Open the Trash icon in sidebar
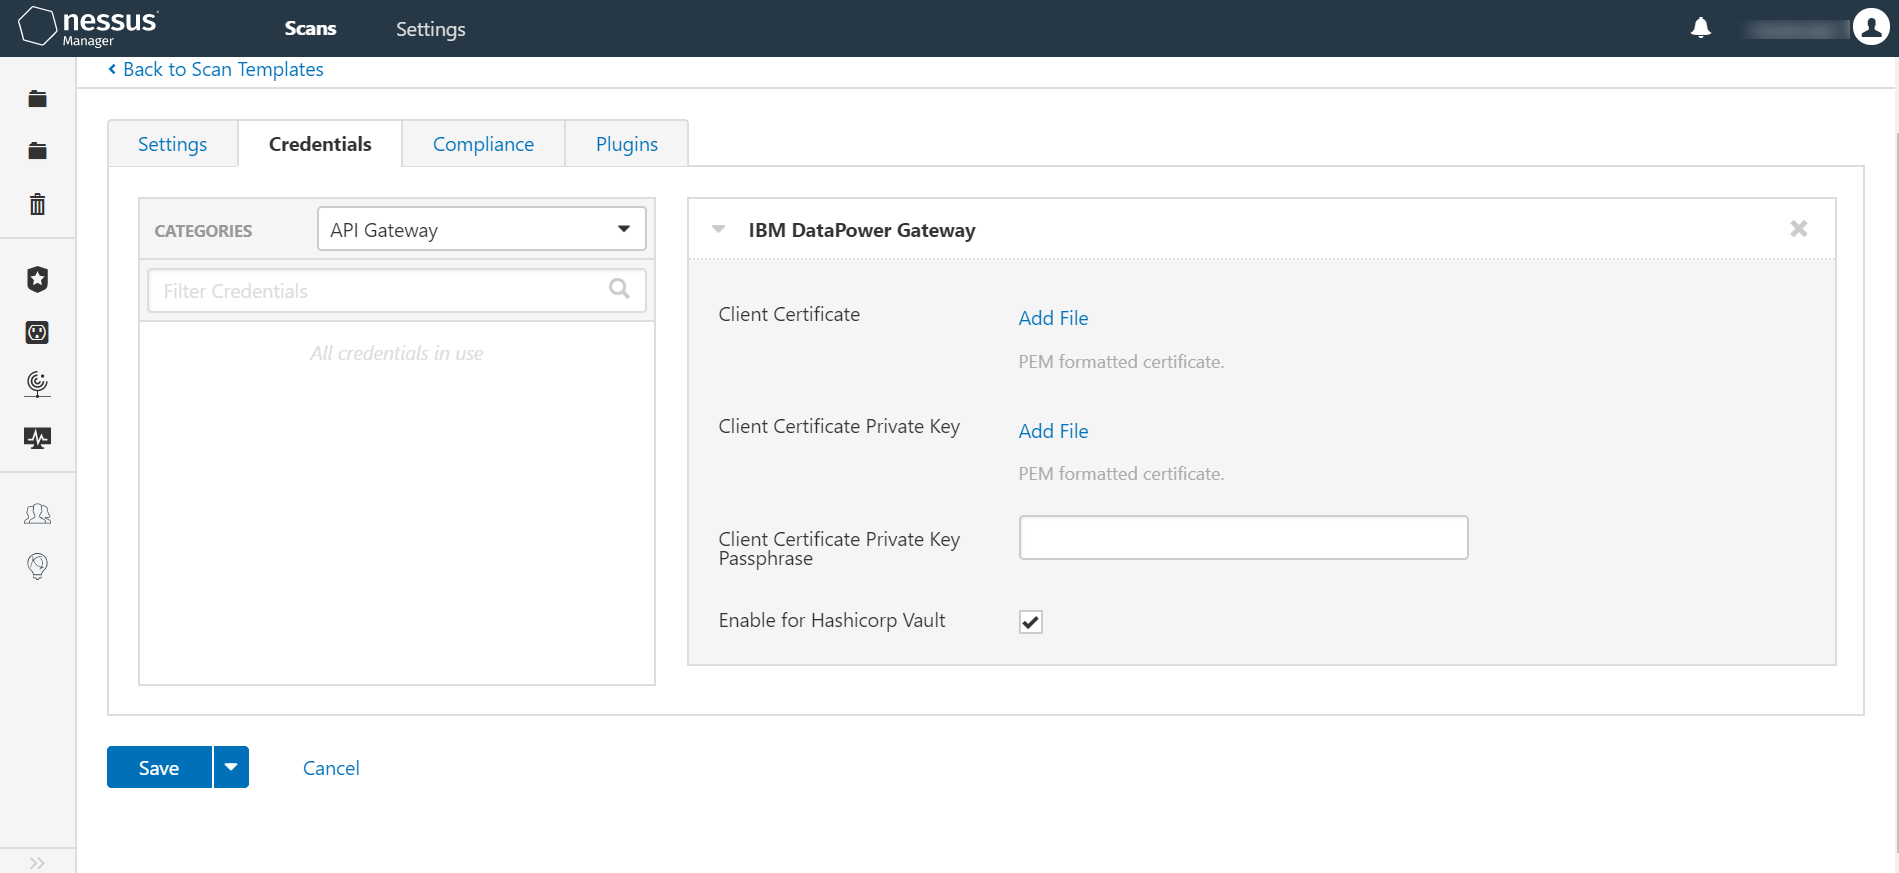 pyautogui.click(x=38, y=204)
